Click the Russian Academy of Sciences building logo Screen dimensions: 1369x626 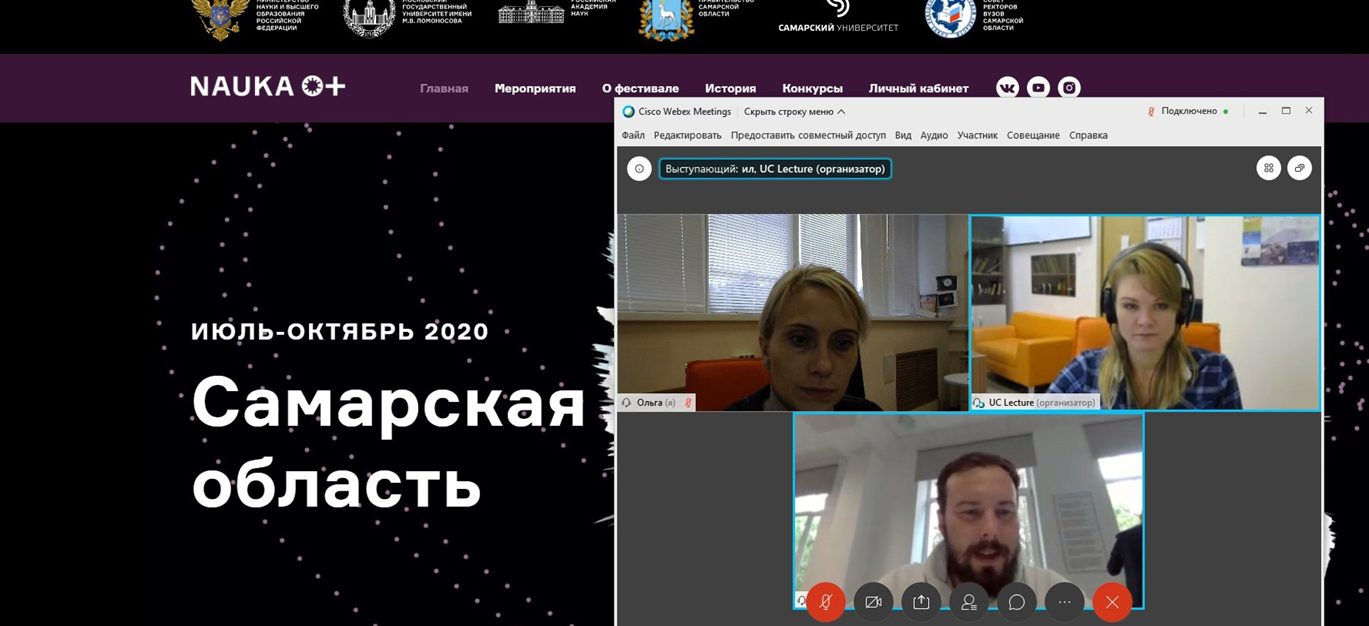[x=531, y=12]
